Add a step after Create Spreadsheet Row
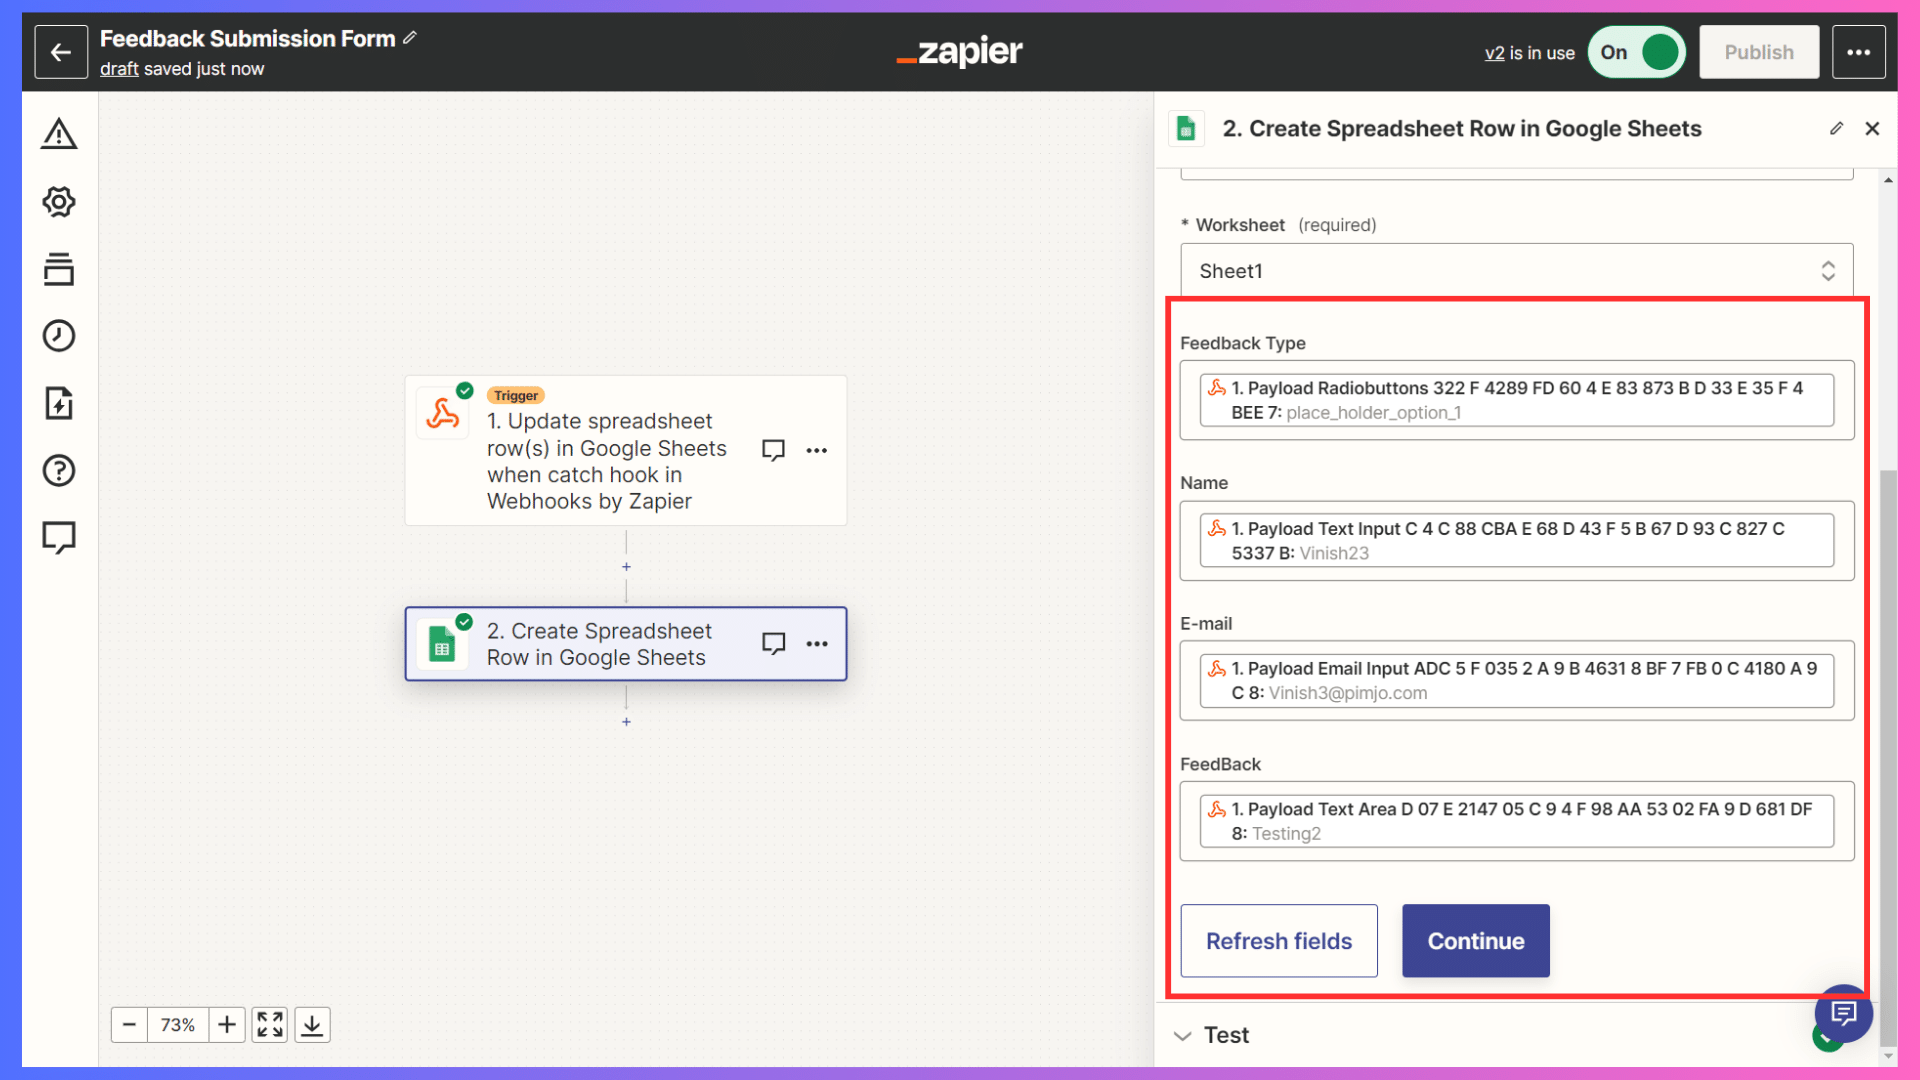Viewport: 1920px width, 1080px height. pos(626,722)
